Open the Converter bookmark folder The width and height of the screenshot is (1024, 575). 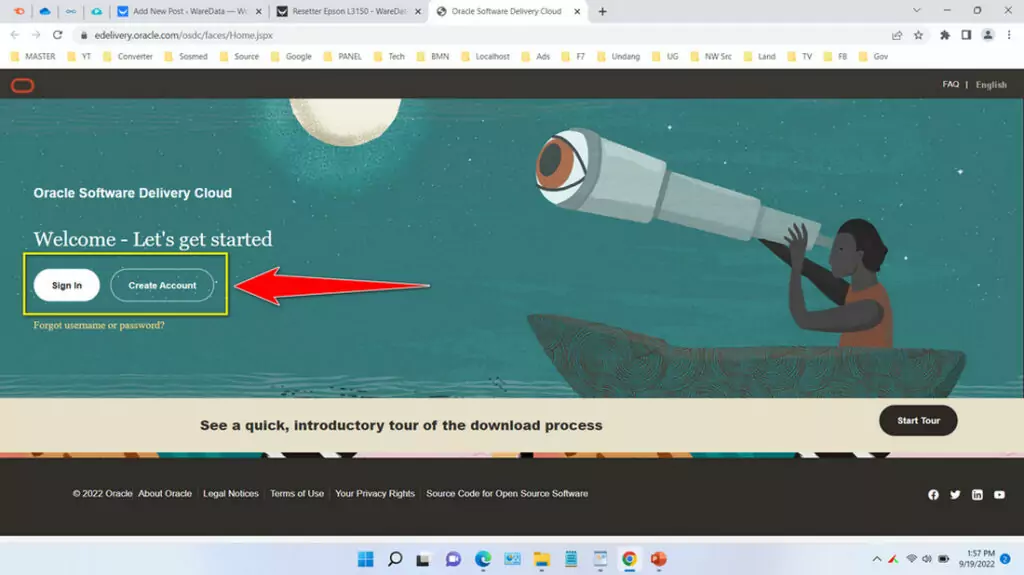(128, 56)
